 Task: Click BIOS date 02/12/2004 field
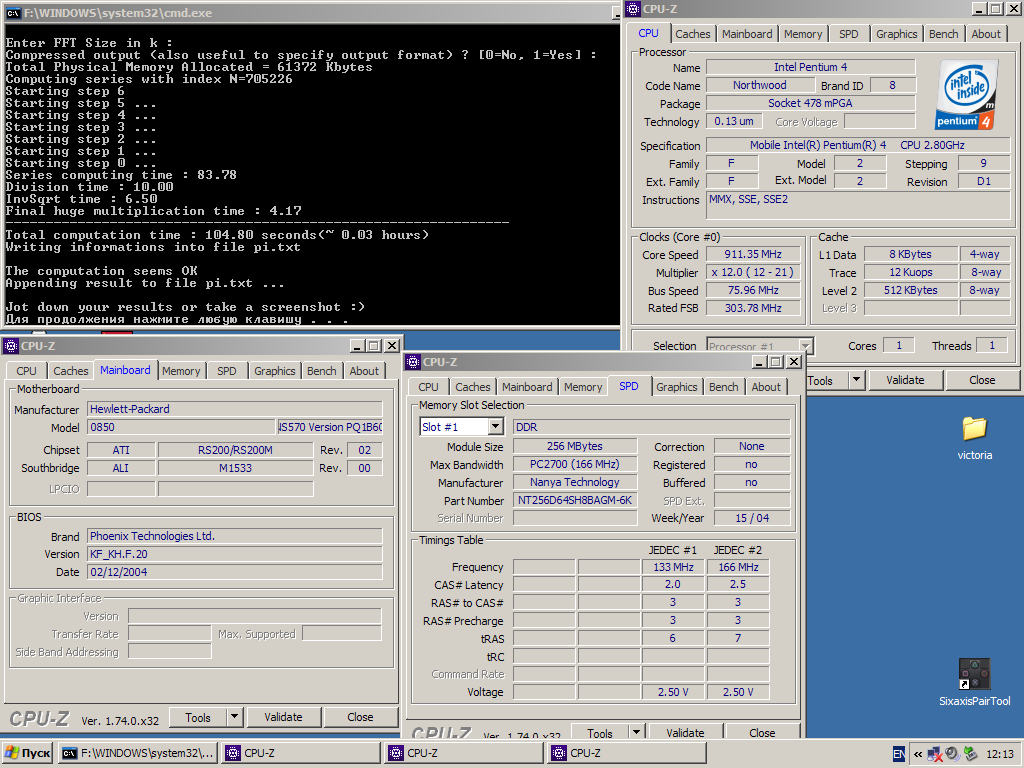click(234, 572)
